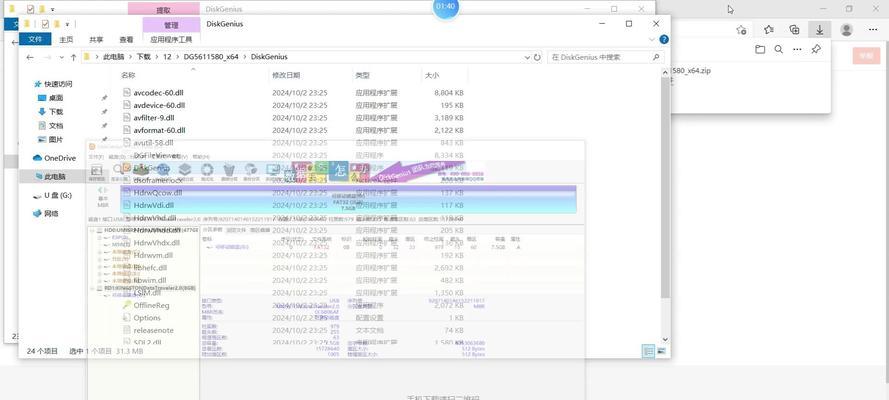Open 快速访问 in the navigation pane
Screen dimensions: 889x400
[58, 84]
